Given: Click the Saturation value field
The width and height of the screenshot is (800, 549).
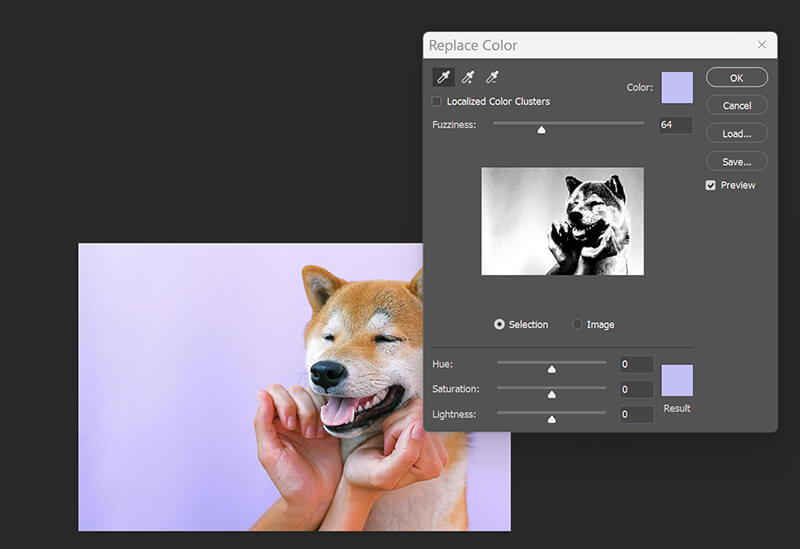Looking at the screenshot, I should click(x=636, y=389).
